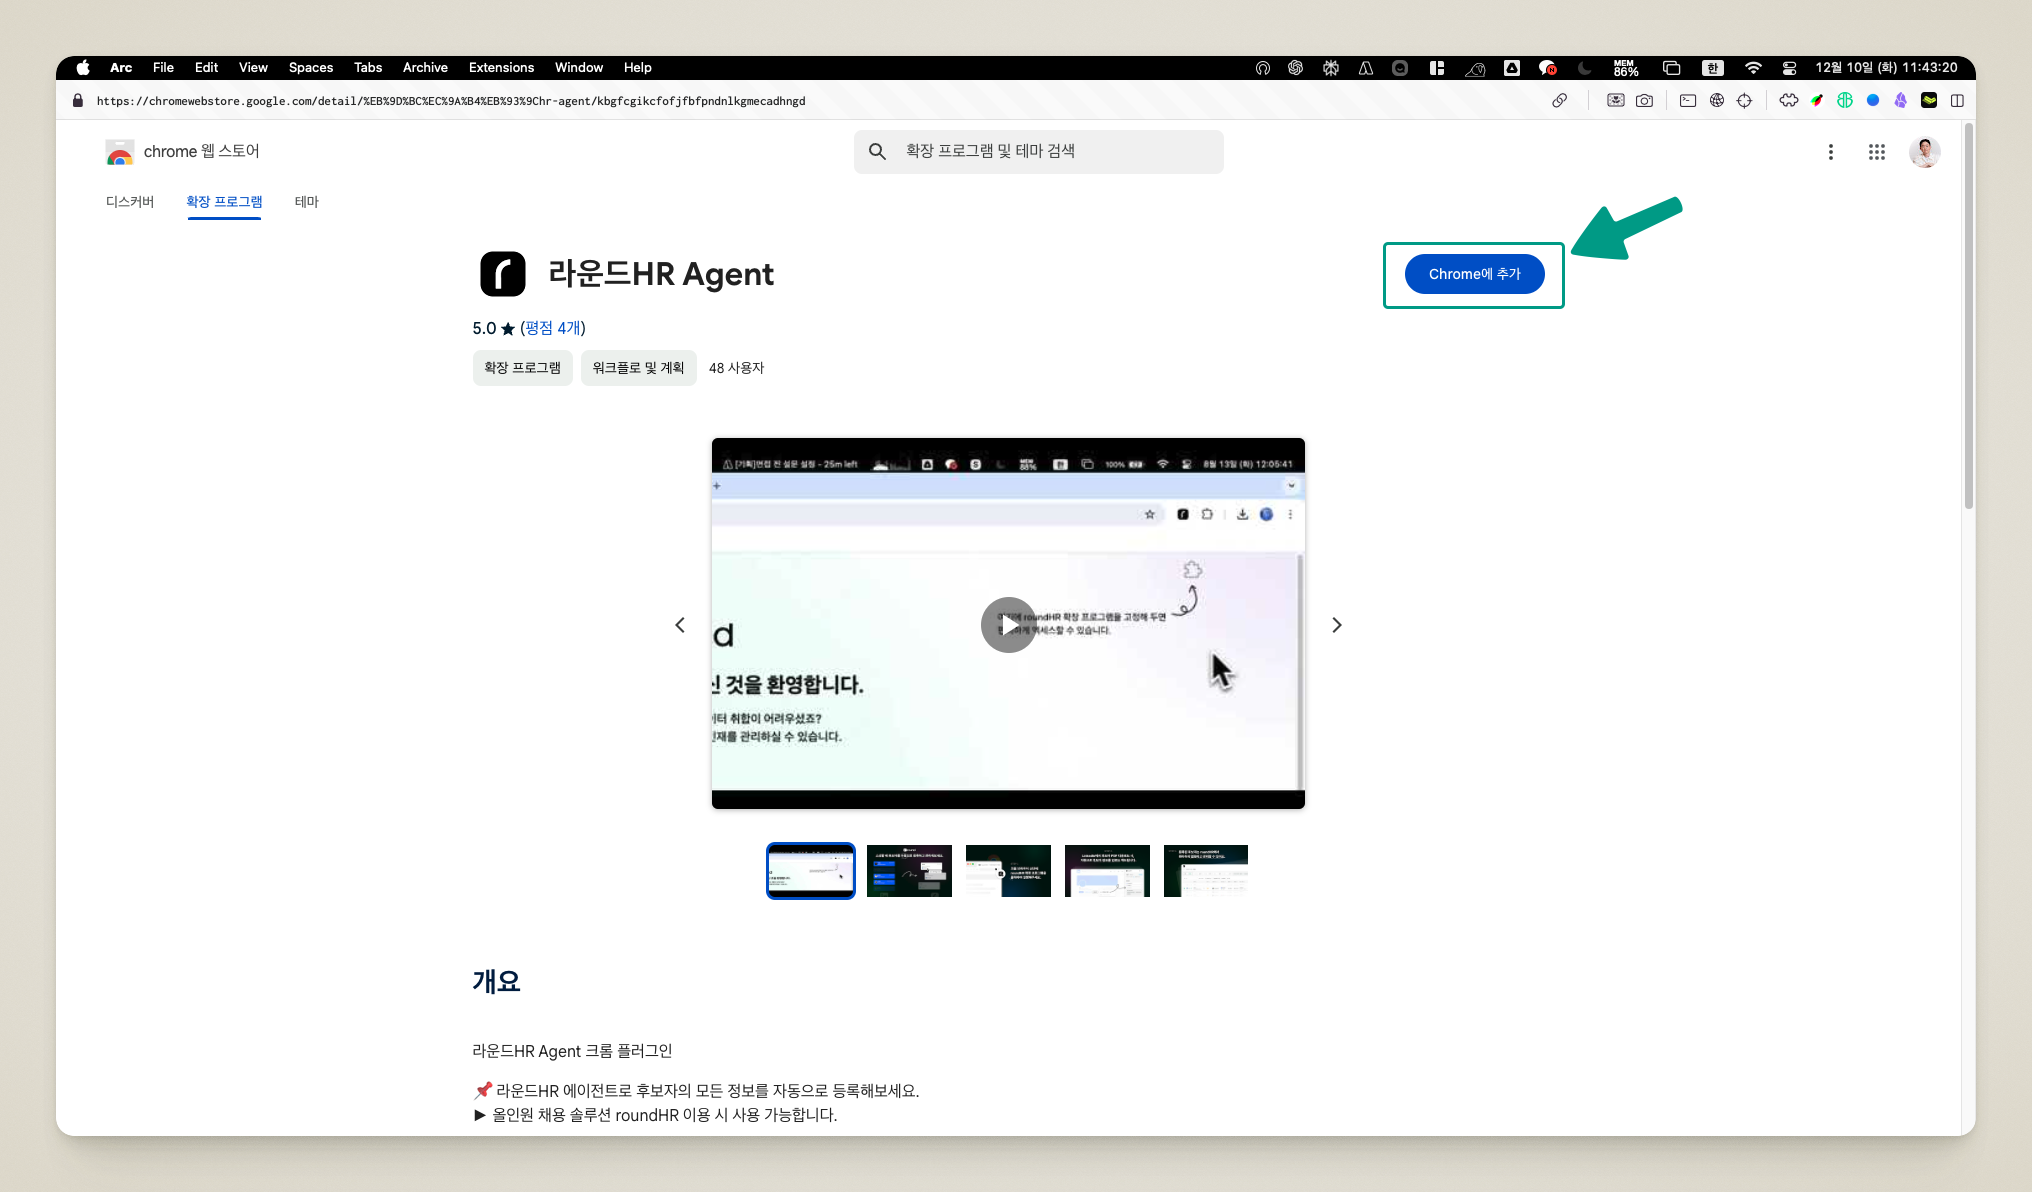Open the three-dot more options menu

point(1830,152)
